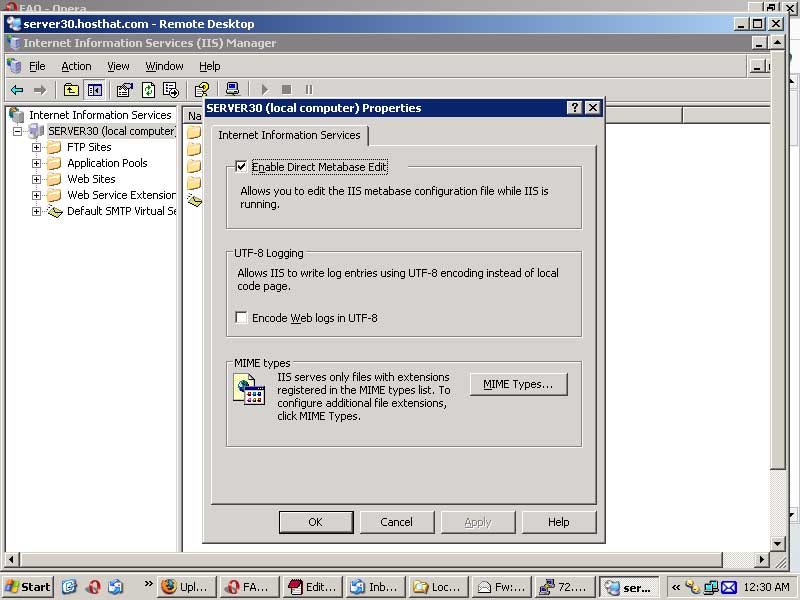Switch to the Inb... taskbar button
The width and height of the screenshot is (800, 600).
[x=376, y=587]
